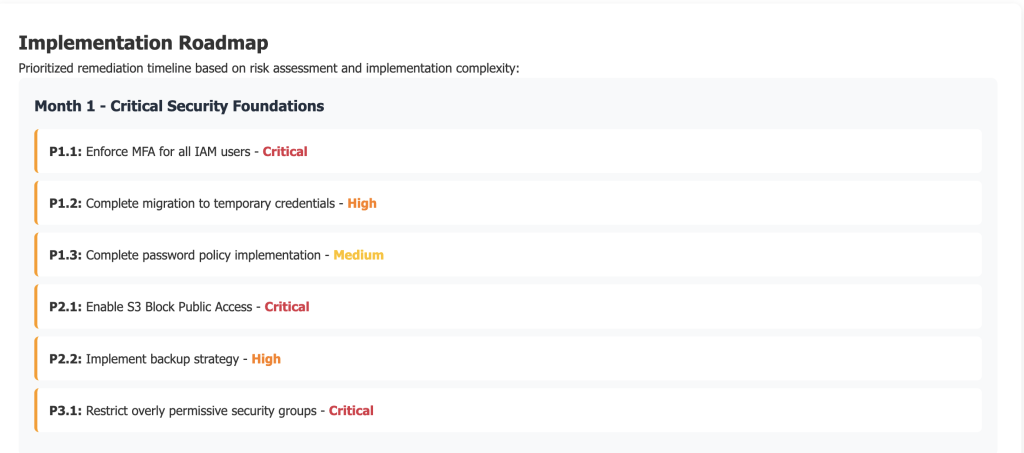Click the prioritized remediation timeline description text
This screenshot has height=453, width=1024.
point(268,69)
